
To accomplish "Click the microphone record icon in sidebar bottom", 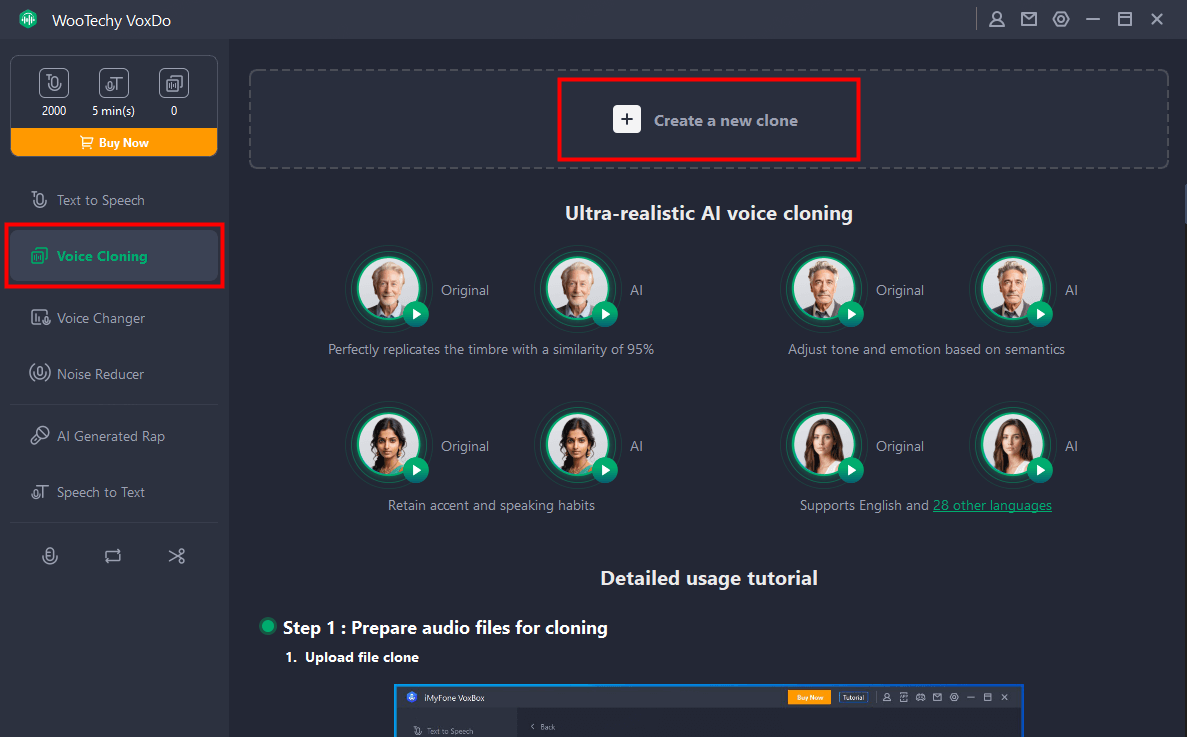I will pyautogui.click(x=50, y=556).
